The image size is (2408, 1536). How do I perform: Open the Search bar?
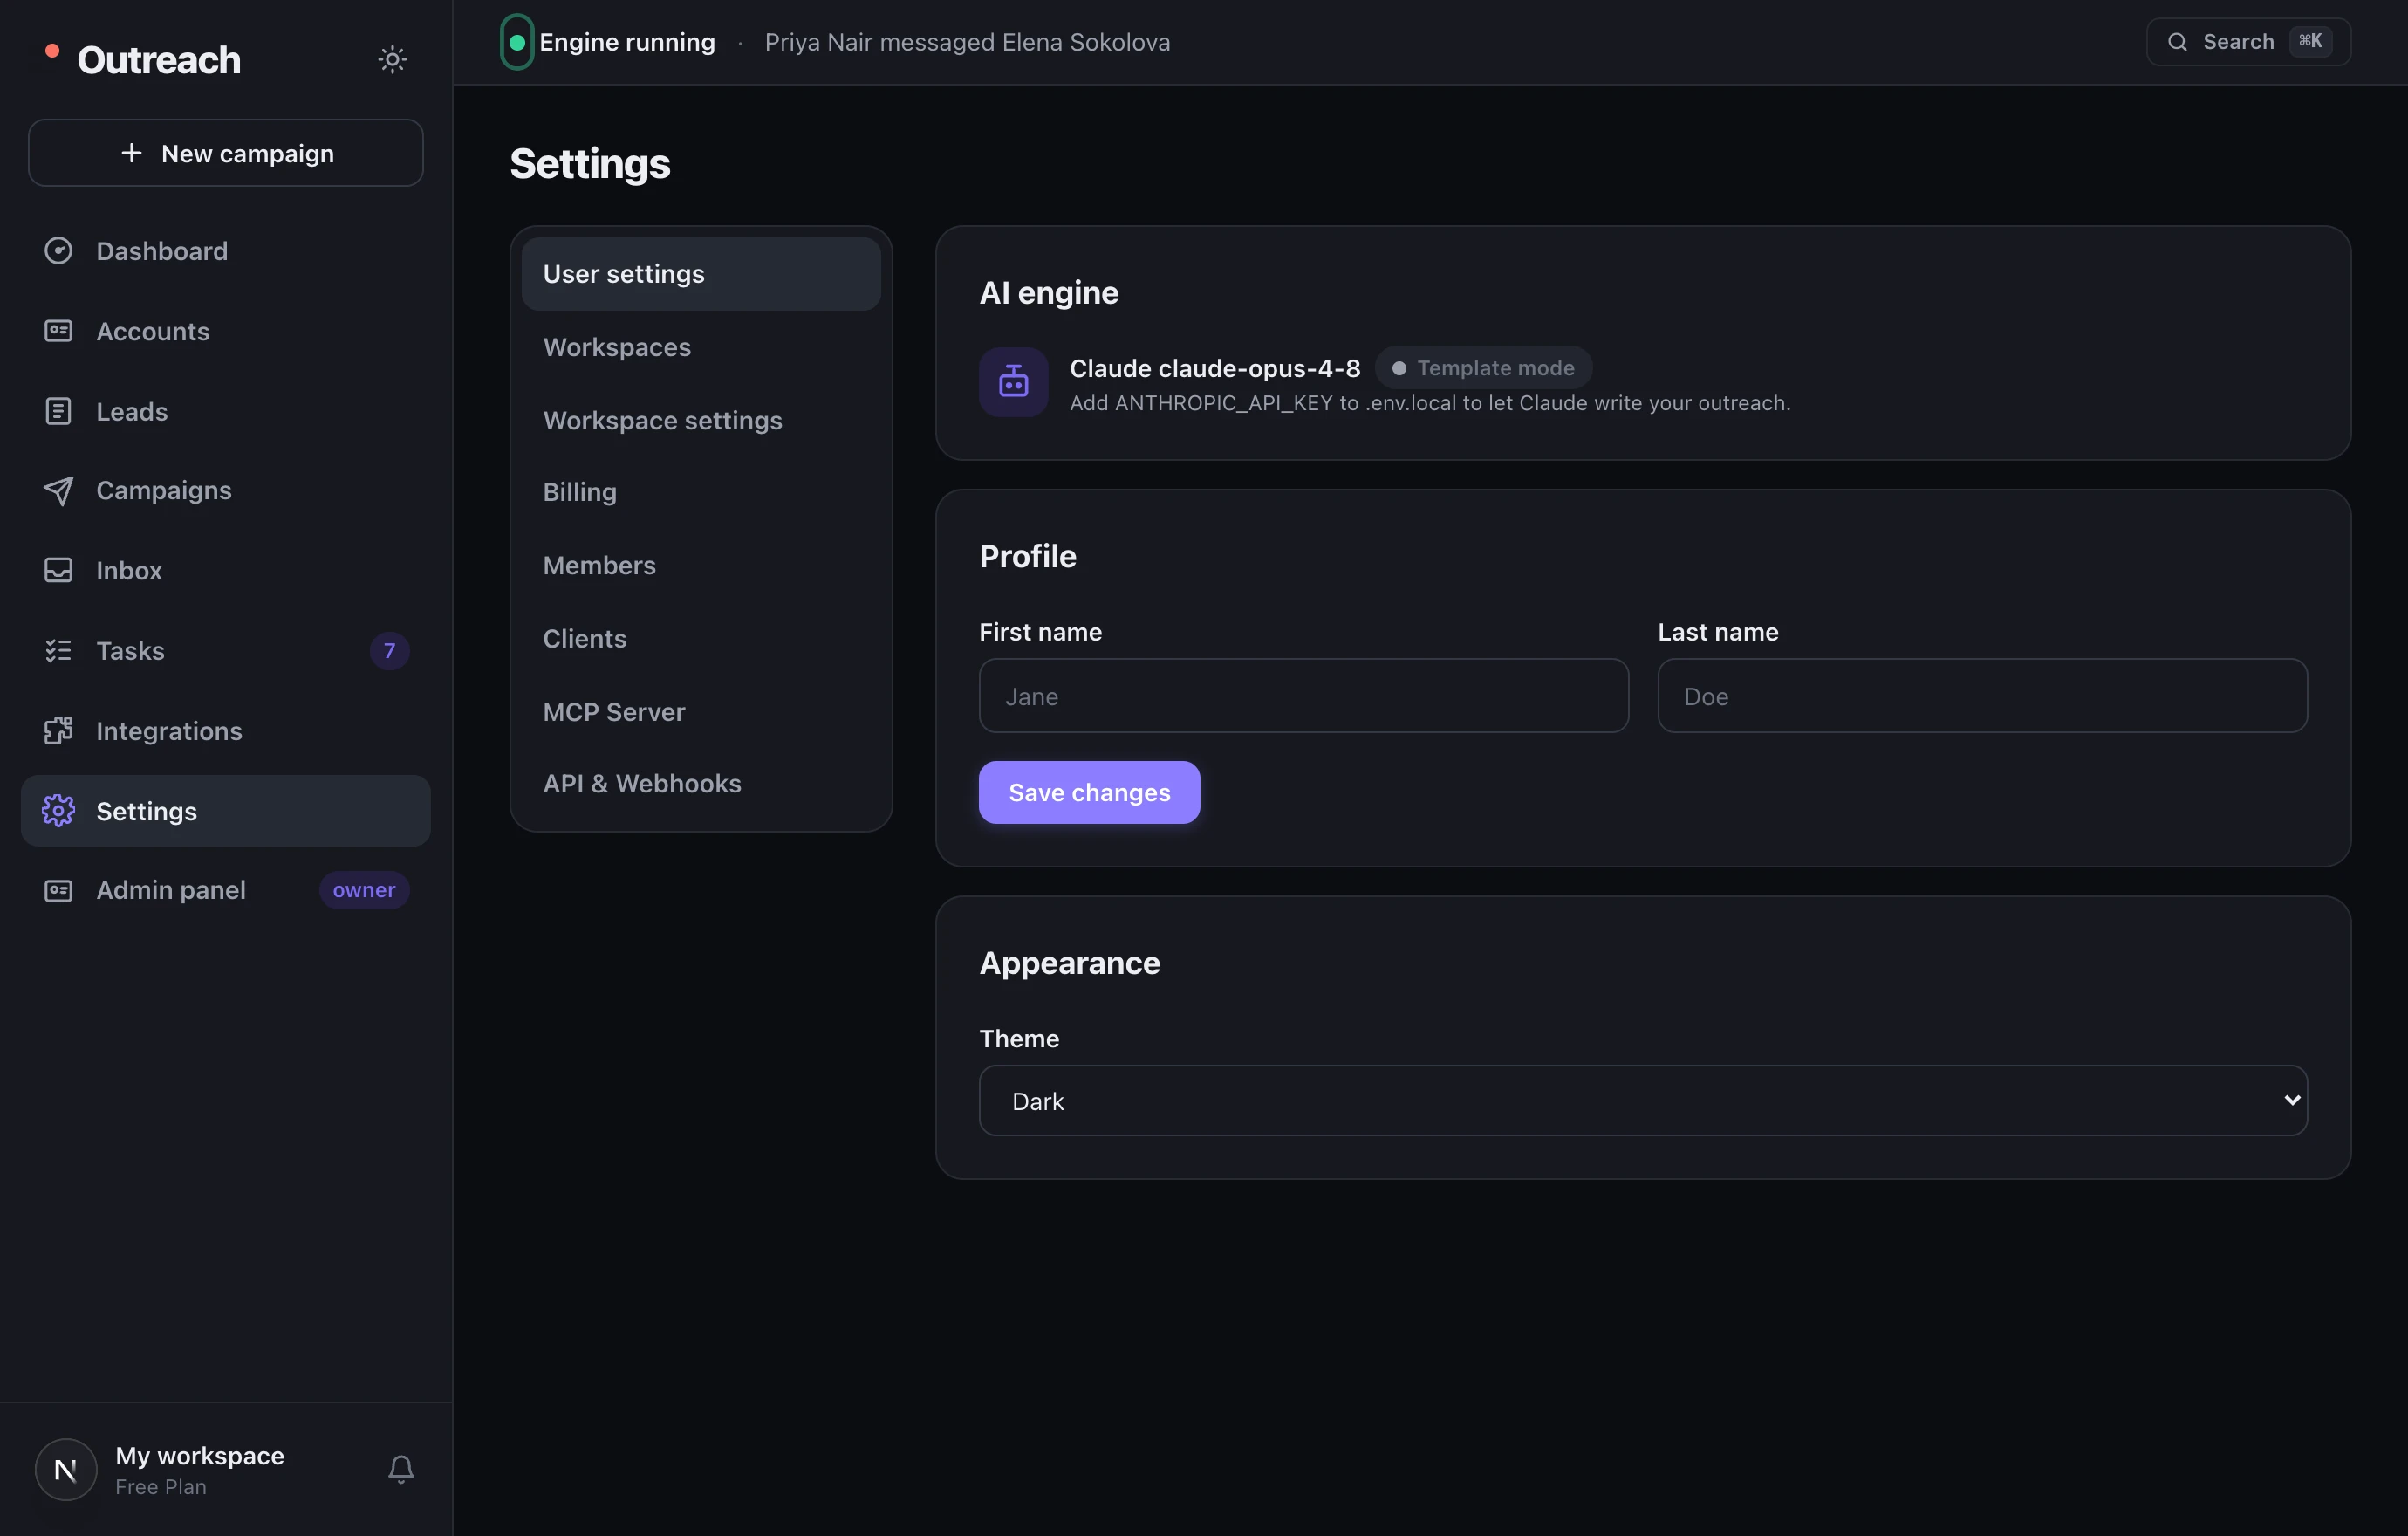[2248, 42]
